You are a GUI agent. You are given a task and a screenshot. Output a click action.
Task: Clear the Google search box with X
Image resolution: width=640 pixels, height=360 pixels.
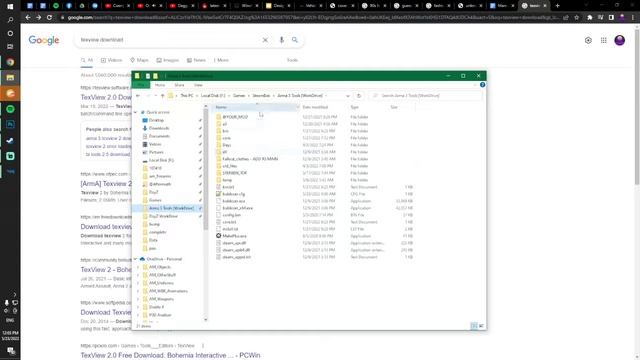(x=265, y=40)
